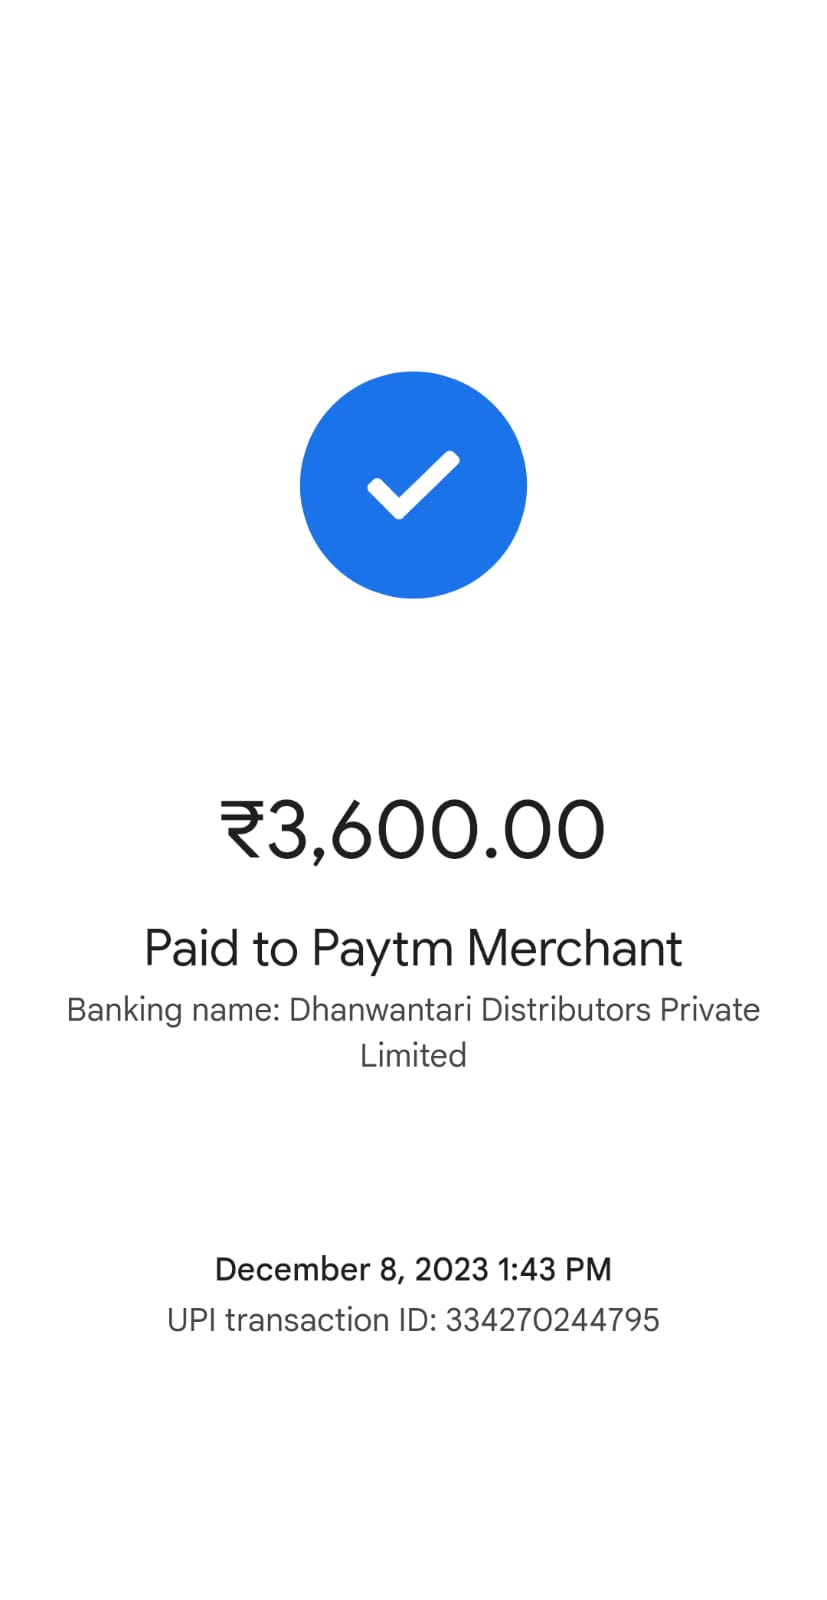Tap the "600.00" part of the amount
Viewport: 827px width, 1600px height.
click(468, 829)
